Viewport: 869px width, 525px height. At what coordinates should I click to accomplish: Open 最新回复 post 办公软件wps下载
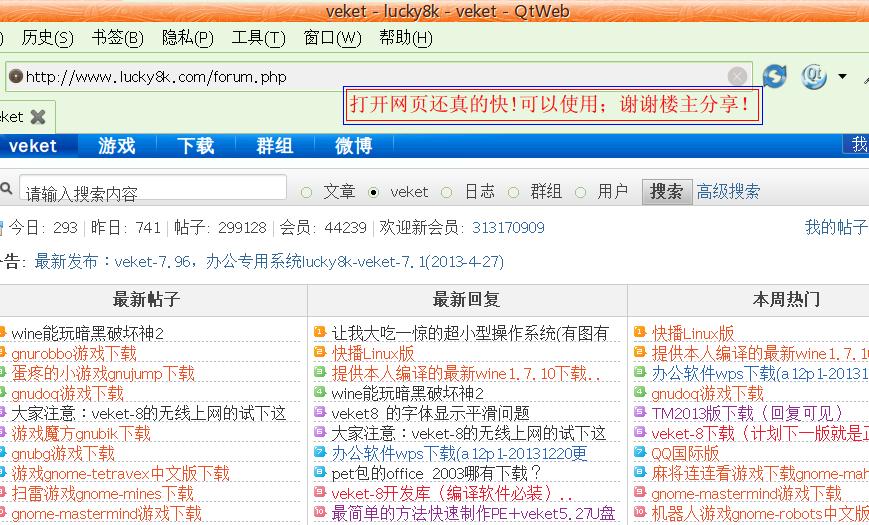459,453
